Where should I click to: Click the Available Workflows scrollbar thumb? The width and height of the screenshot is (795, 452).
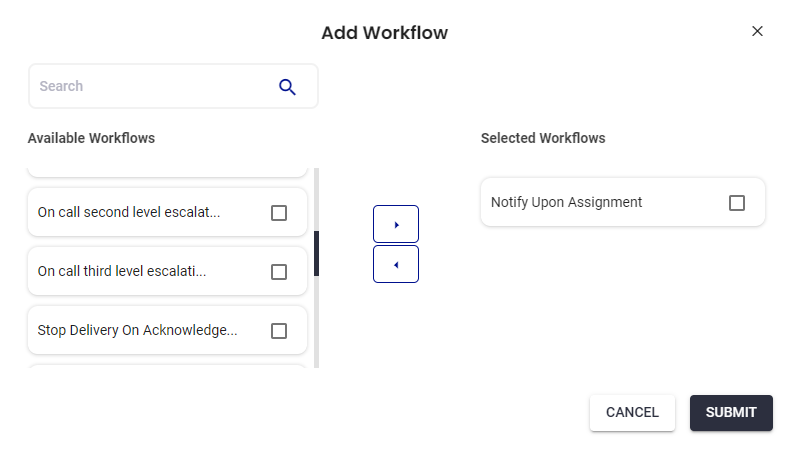[316, 253]
